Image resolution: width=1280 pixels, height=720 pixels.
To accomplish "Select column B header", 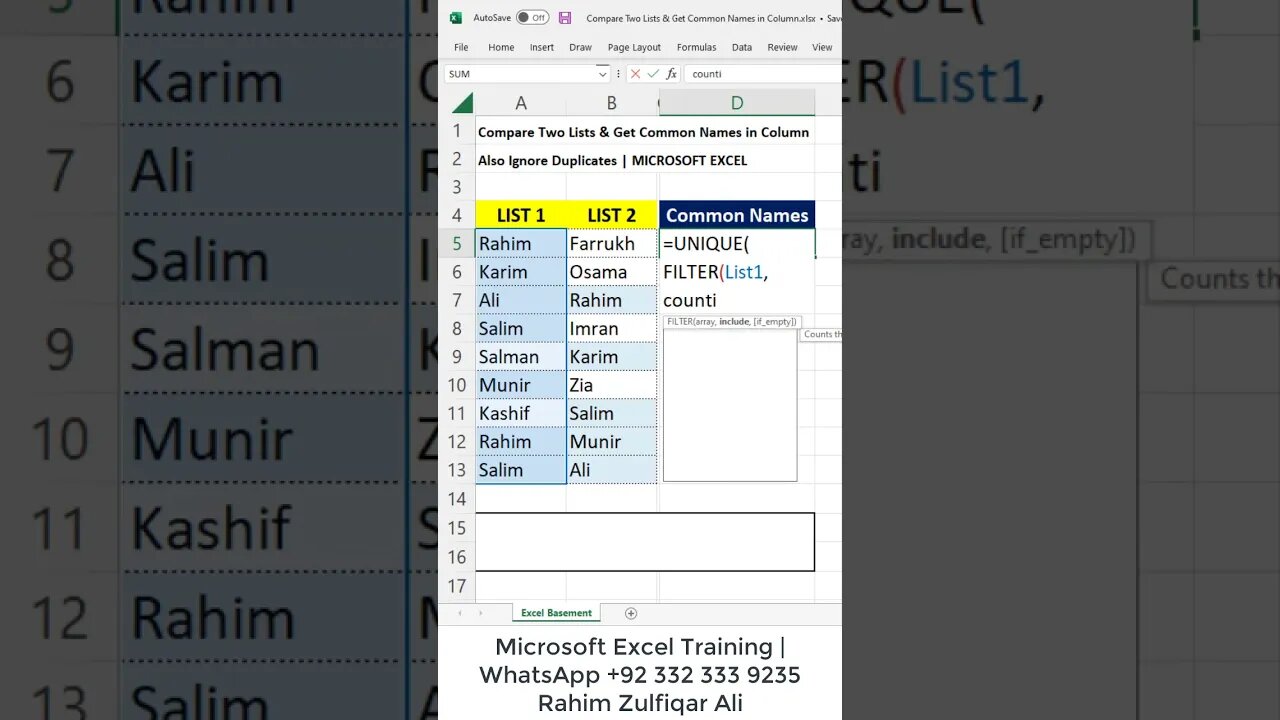I will (x=611, y=103).
